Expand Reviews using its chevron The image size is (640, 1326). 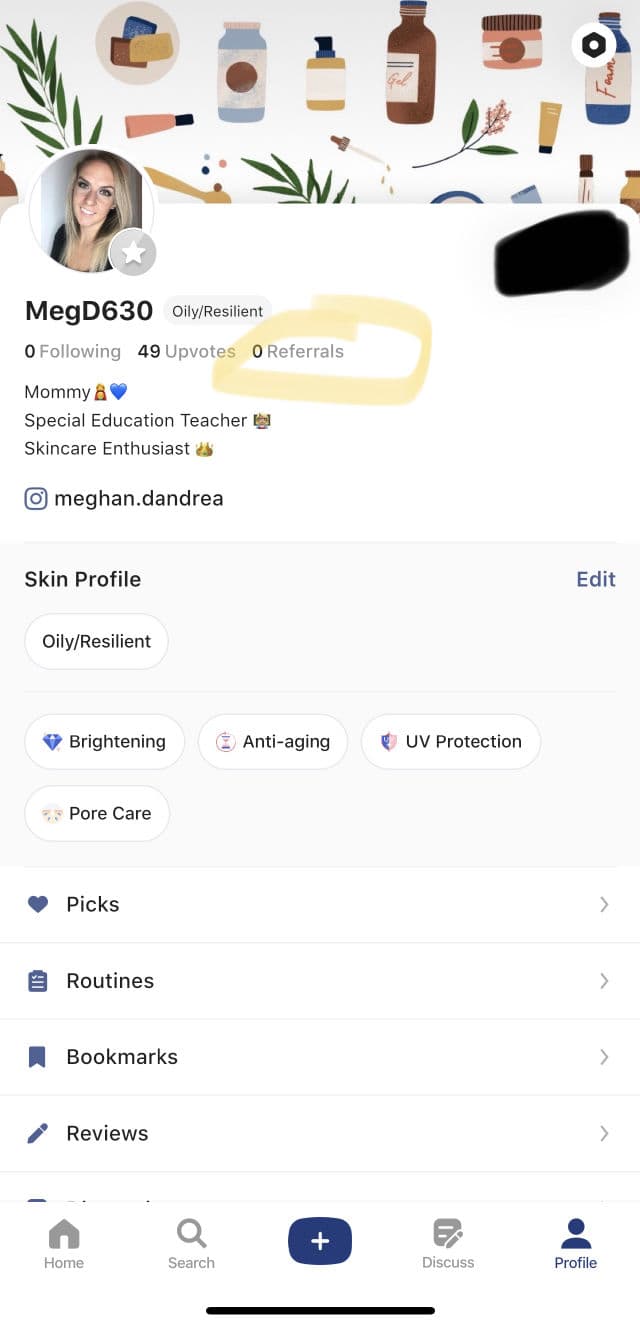(x=603, y=1133)
